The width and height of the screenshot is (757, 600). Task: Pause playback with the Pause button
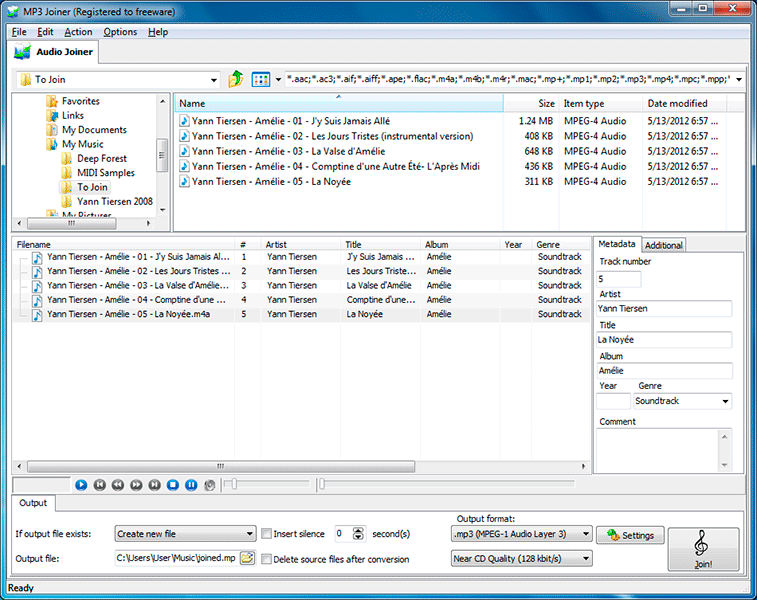191,485
